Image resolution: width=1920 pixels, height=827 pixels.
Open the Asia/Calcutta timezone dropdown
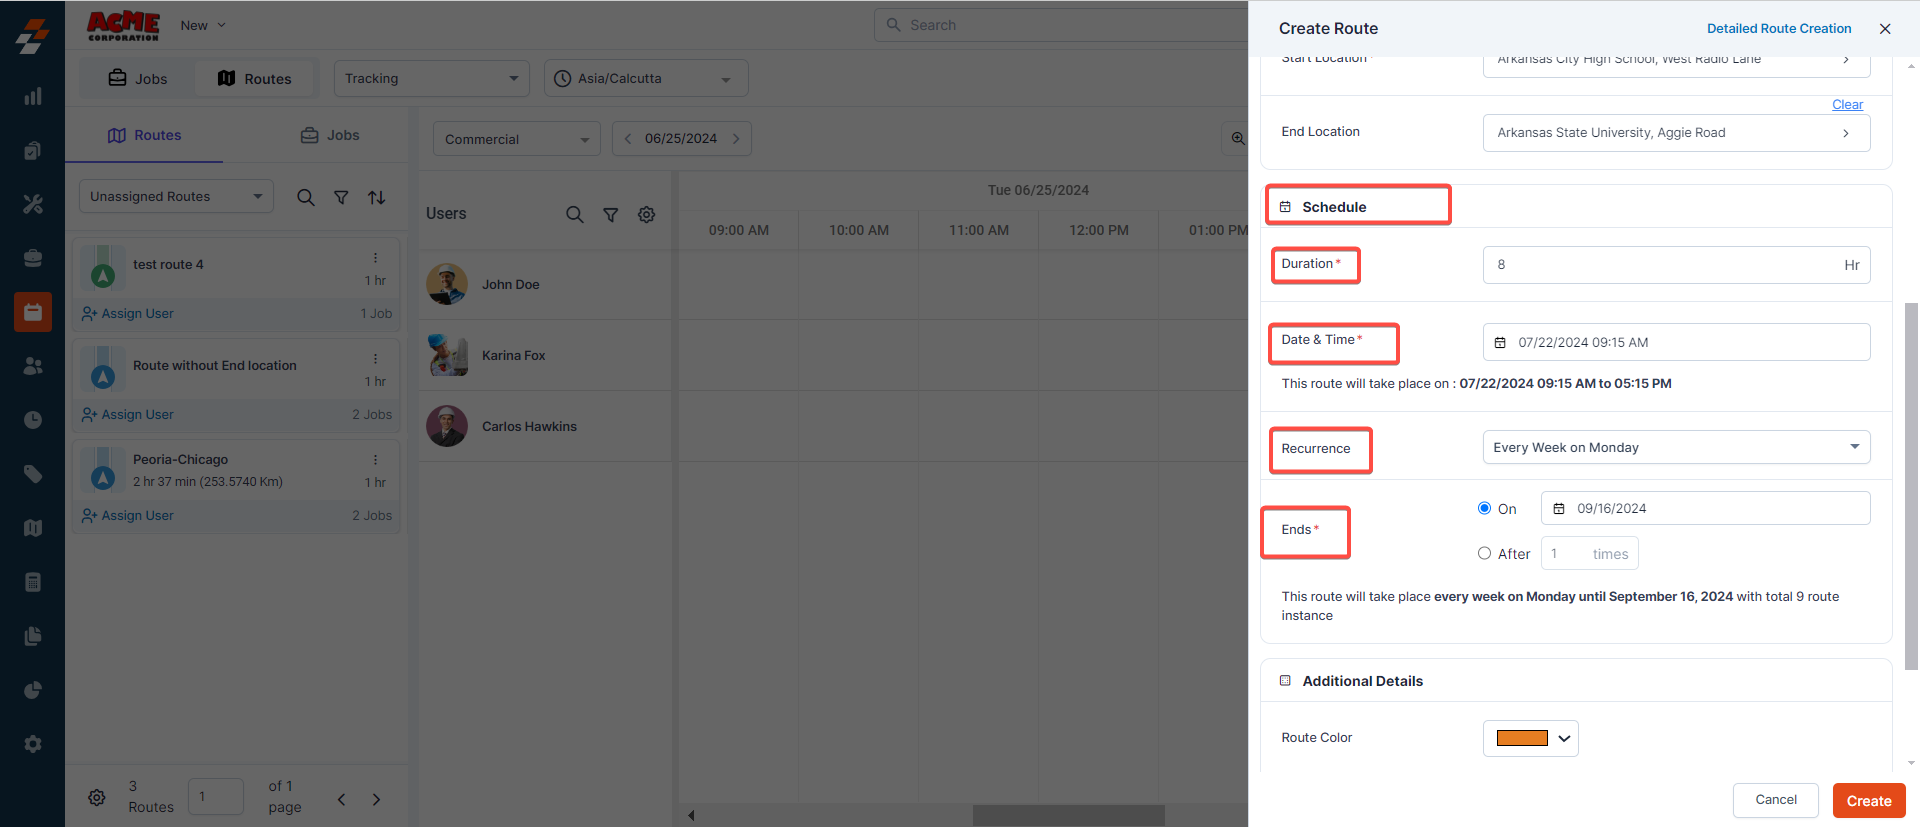click(646, 78)
